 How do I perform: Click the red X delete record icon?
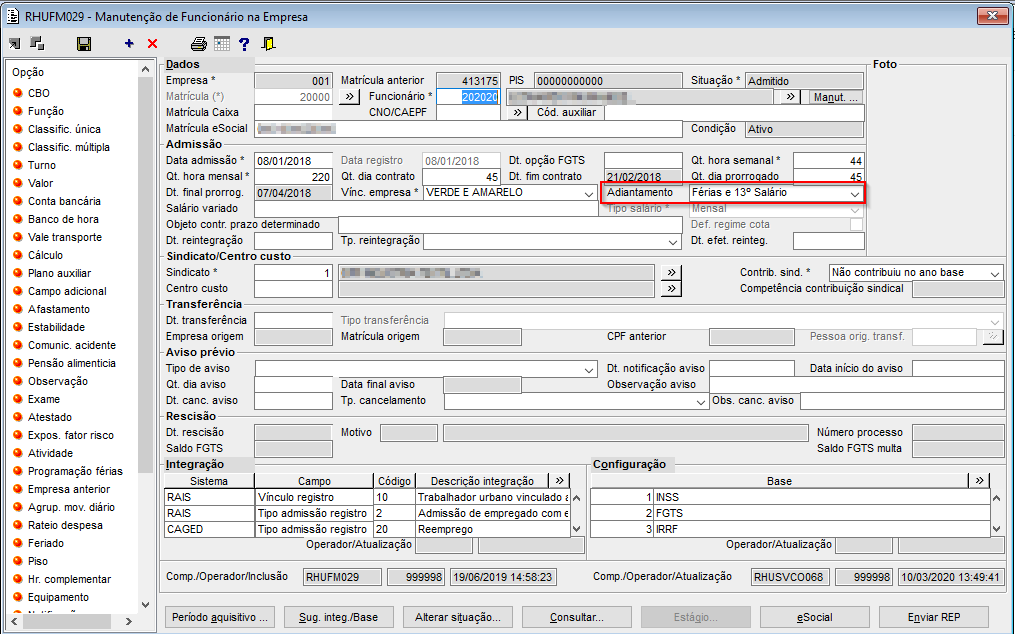click(152, 43)
